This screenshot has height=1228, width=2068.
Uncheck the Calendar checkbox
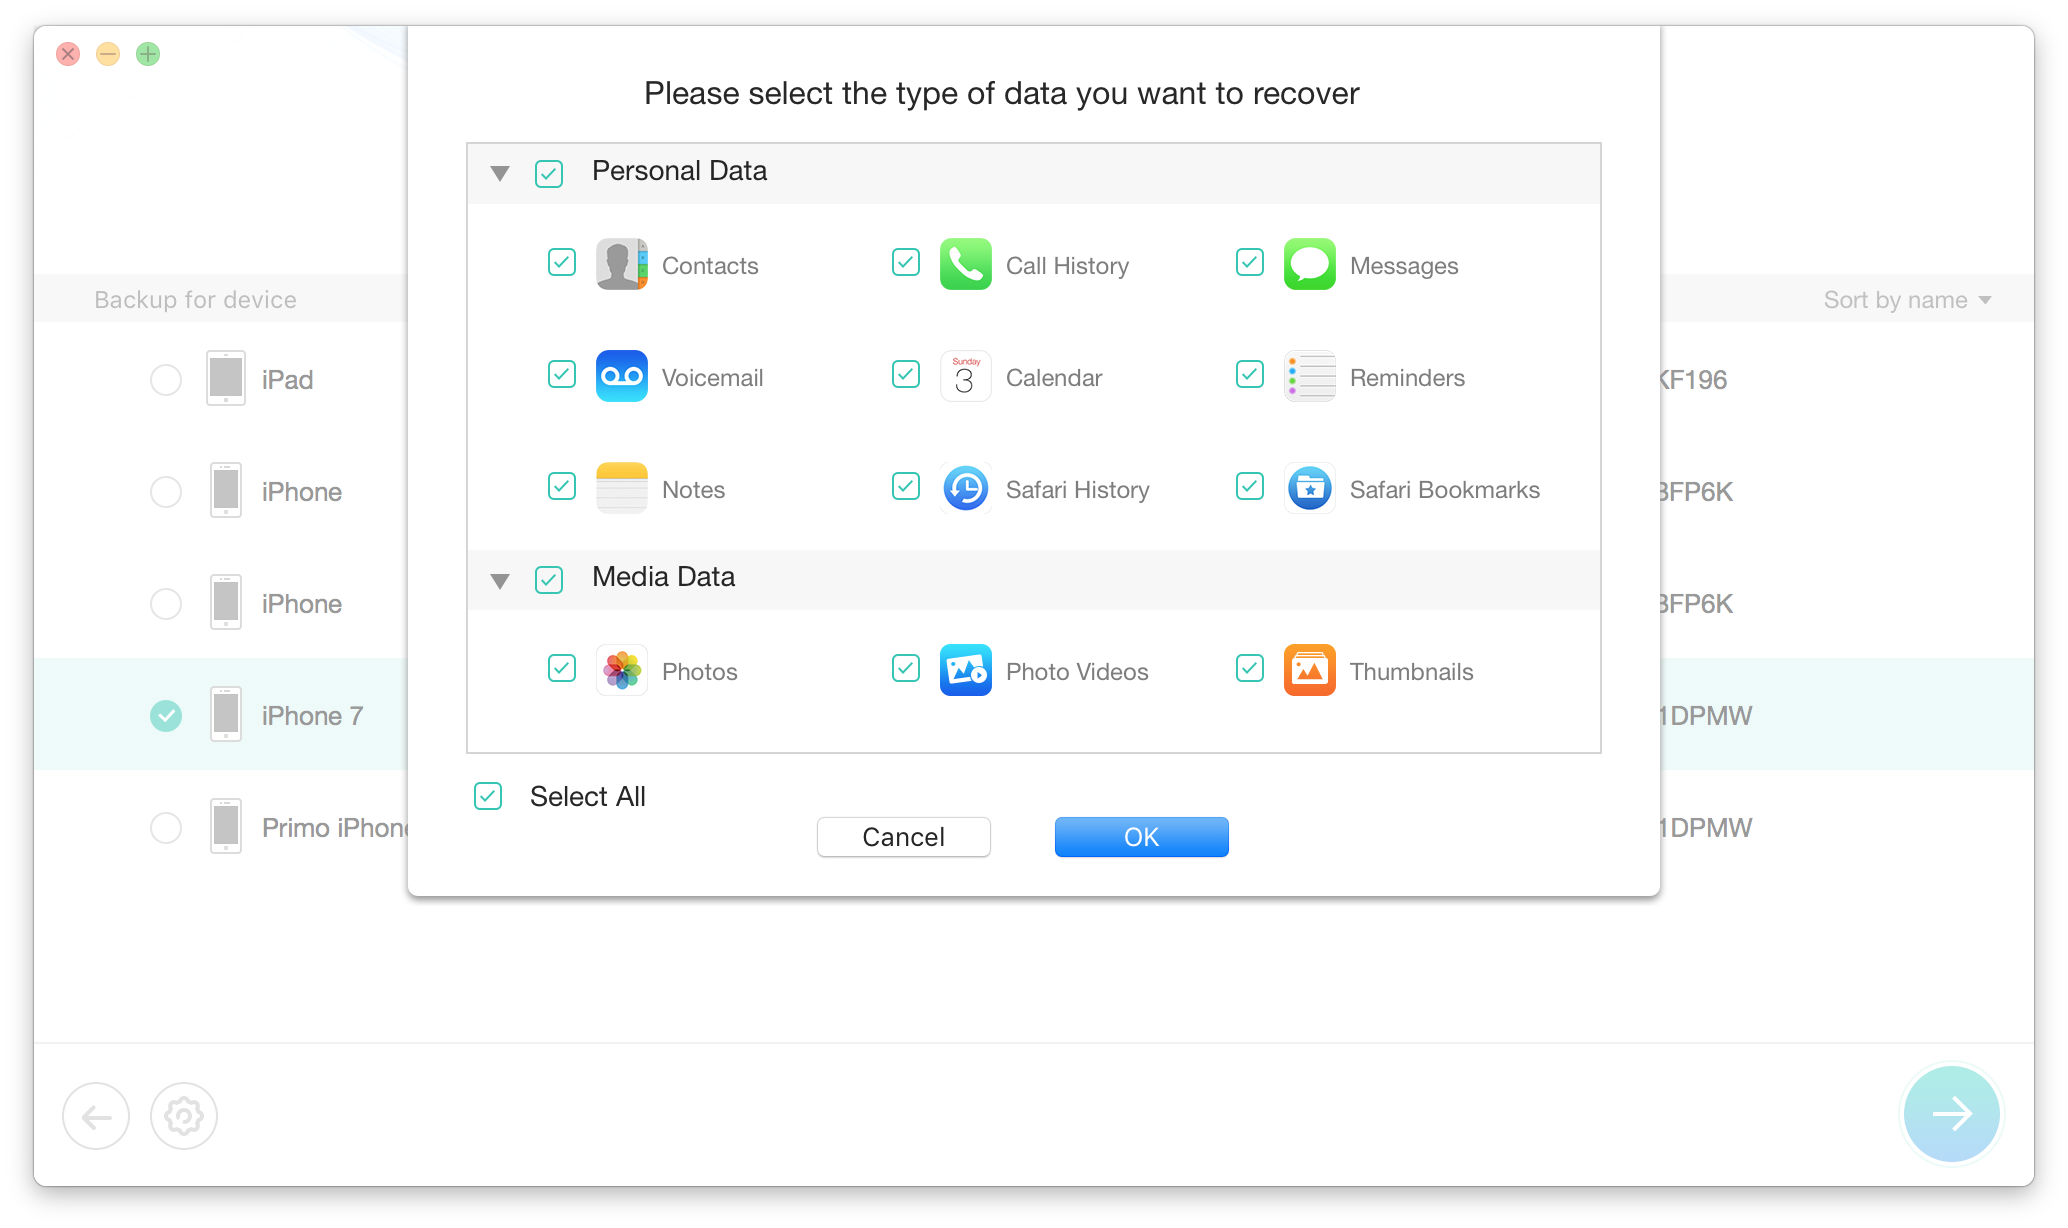click(905, 375)
